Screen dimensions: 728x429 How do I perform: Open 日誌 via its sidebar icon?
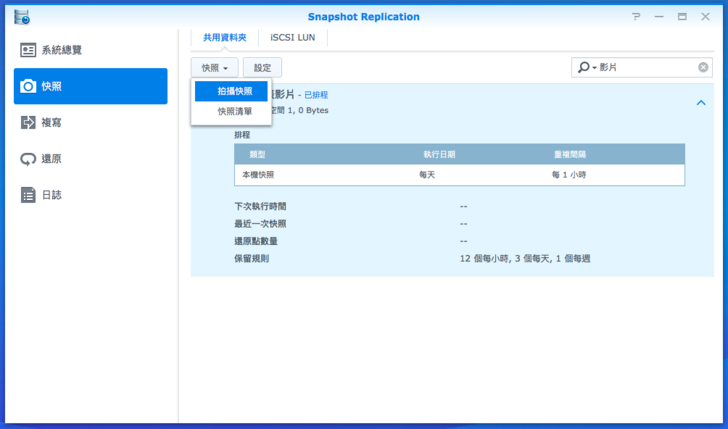pos(28,195)
